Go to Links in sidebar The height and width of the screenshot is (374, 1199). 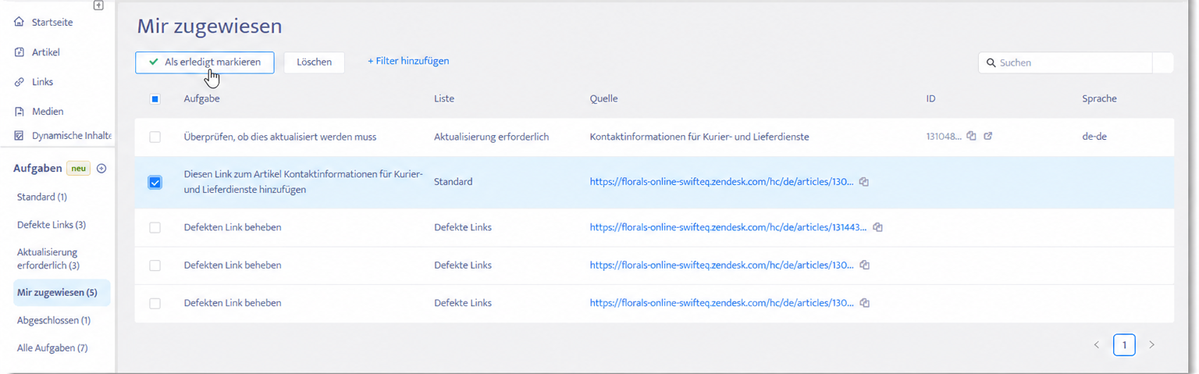42,81
